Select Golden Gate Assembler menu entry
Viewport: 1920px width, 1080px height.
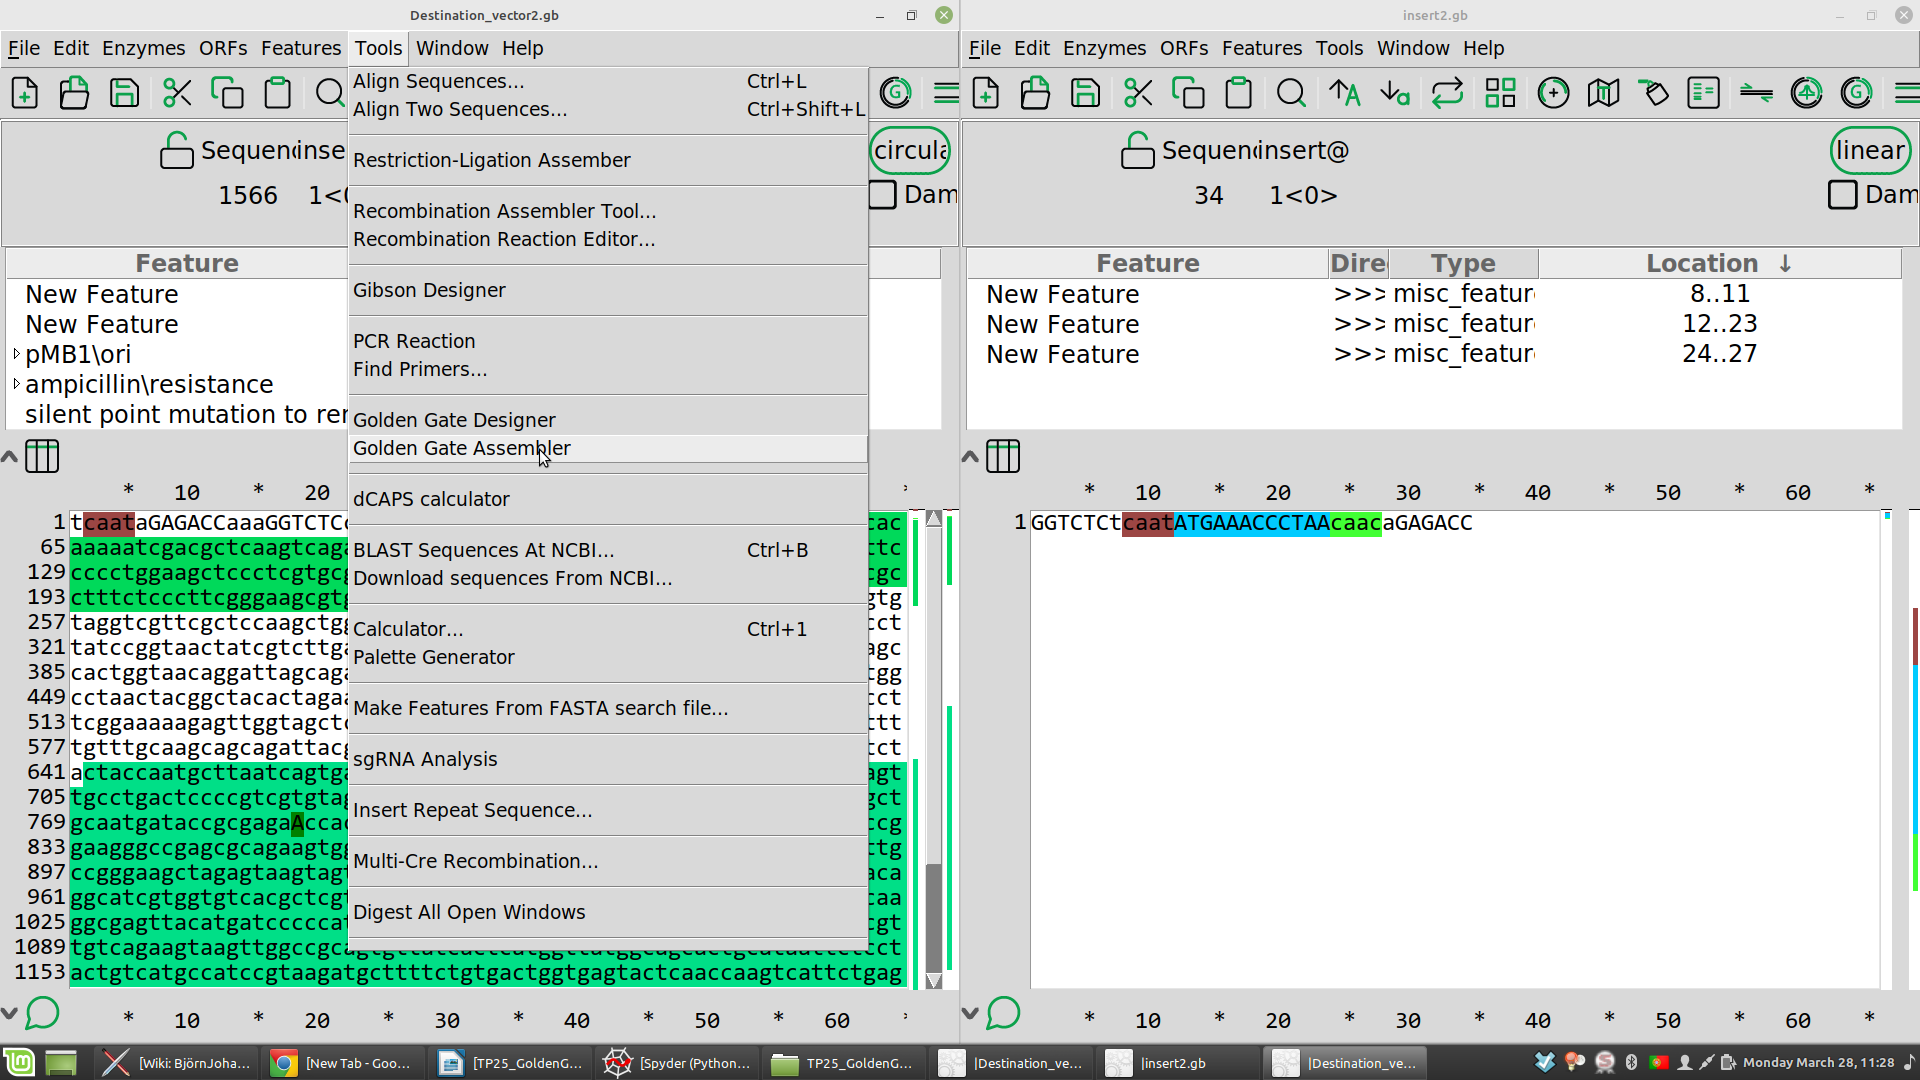[x=461, y=448]
